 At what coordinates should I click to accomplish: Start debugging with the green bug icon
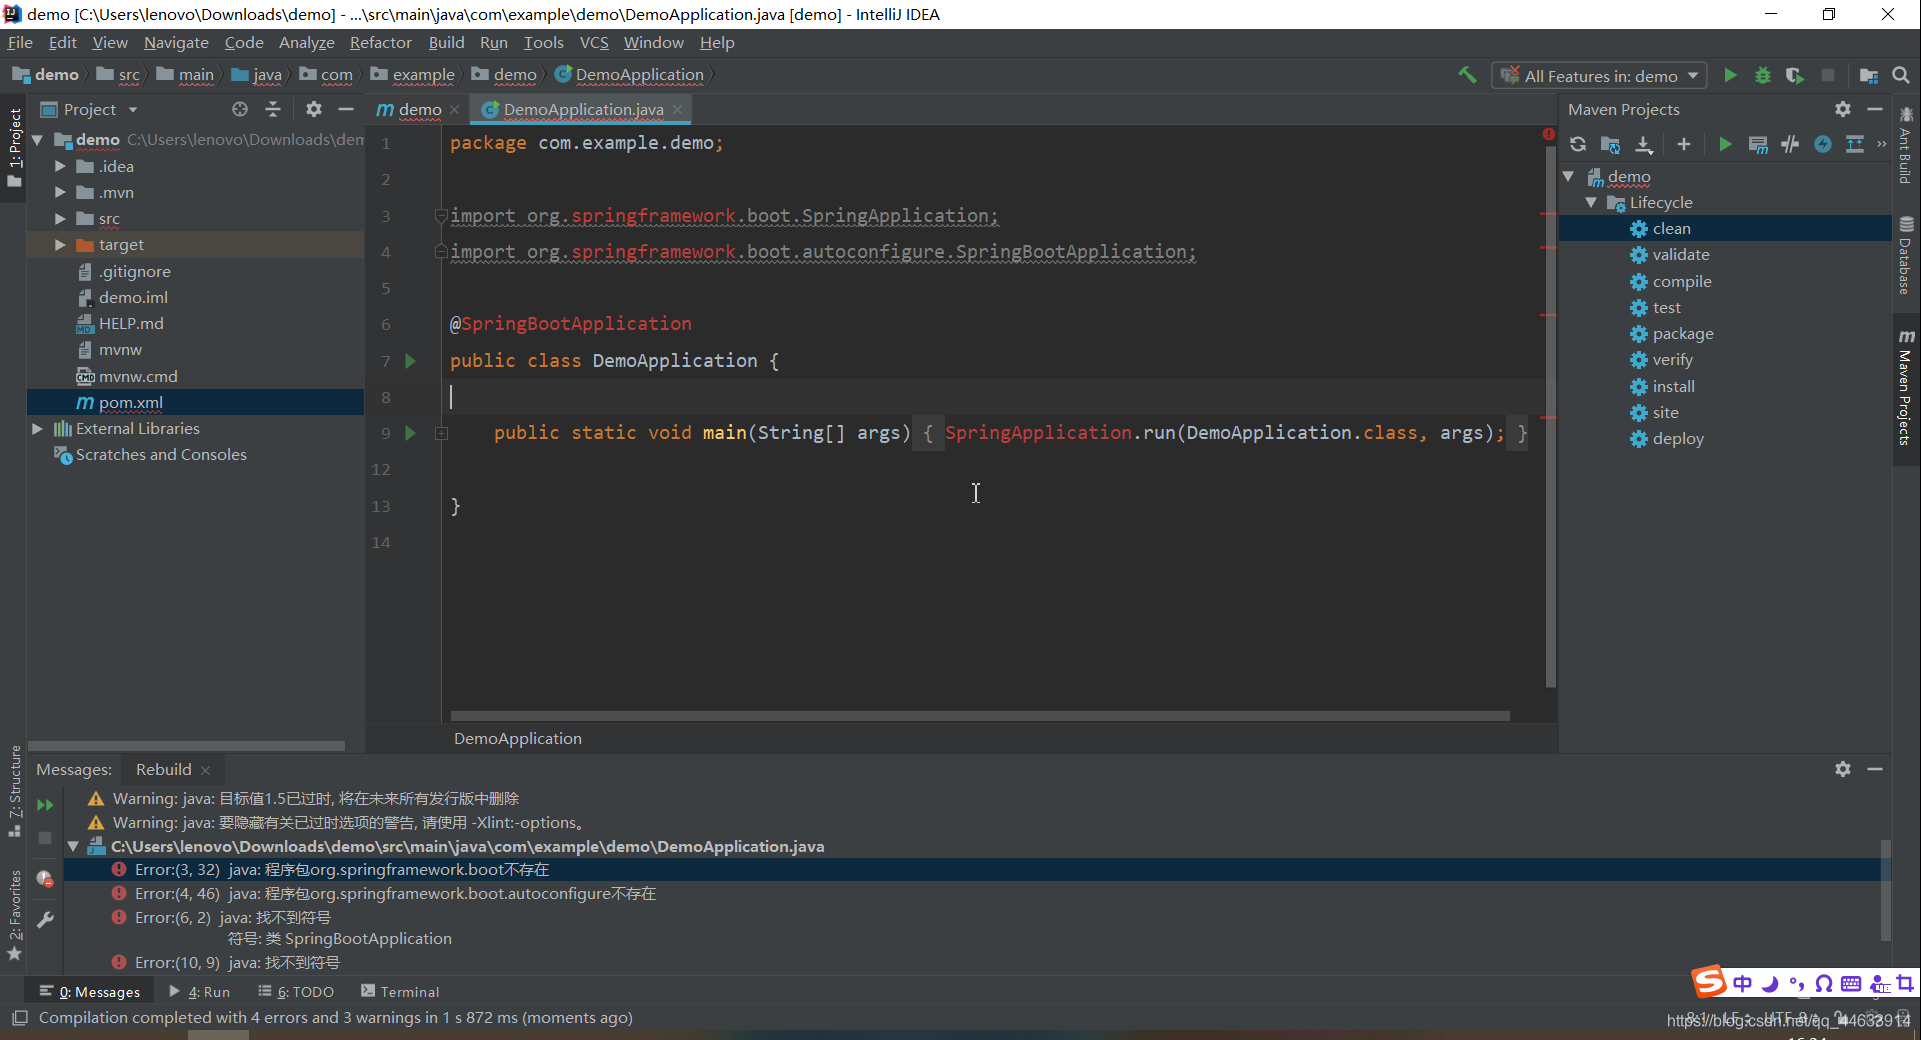point(1763,75)
